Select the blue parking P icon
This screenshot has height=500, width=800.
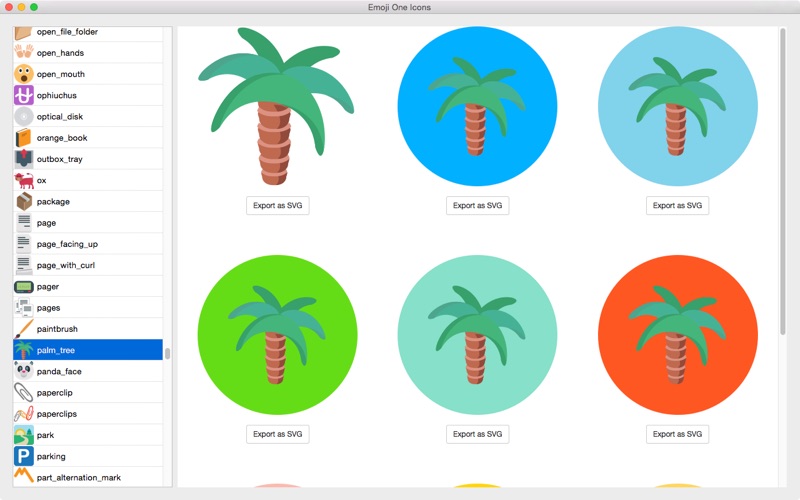(23, 457)
